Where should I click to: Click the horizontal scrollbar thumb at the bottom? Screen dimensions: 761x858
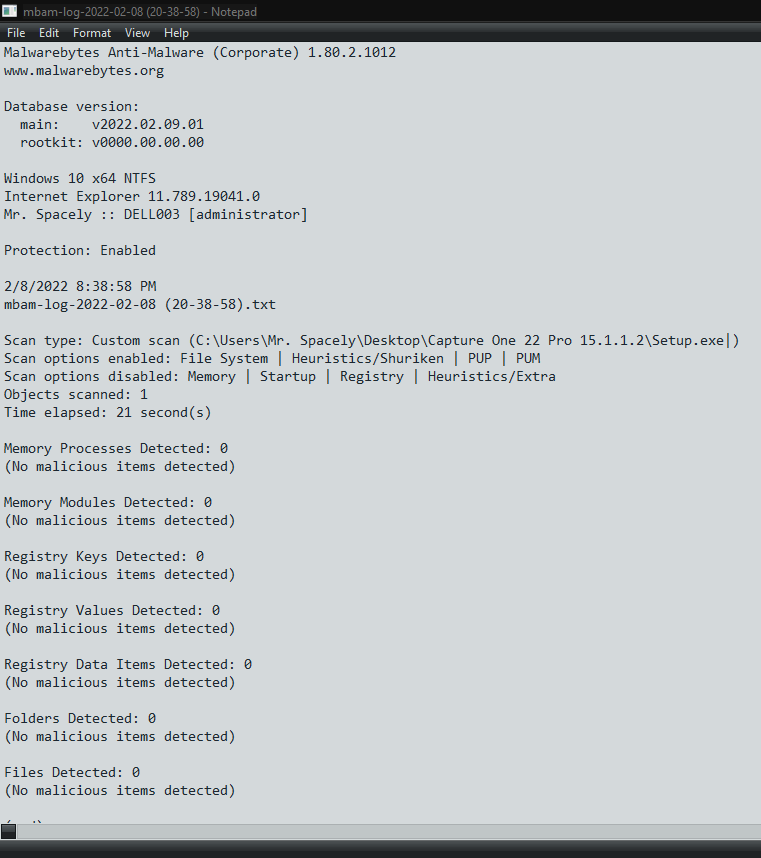(x=8, y=832)
